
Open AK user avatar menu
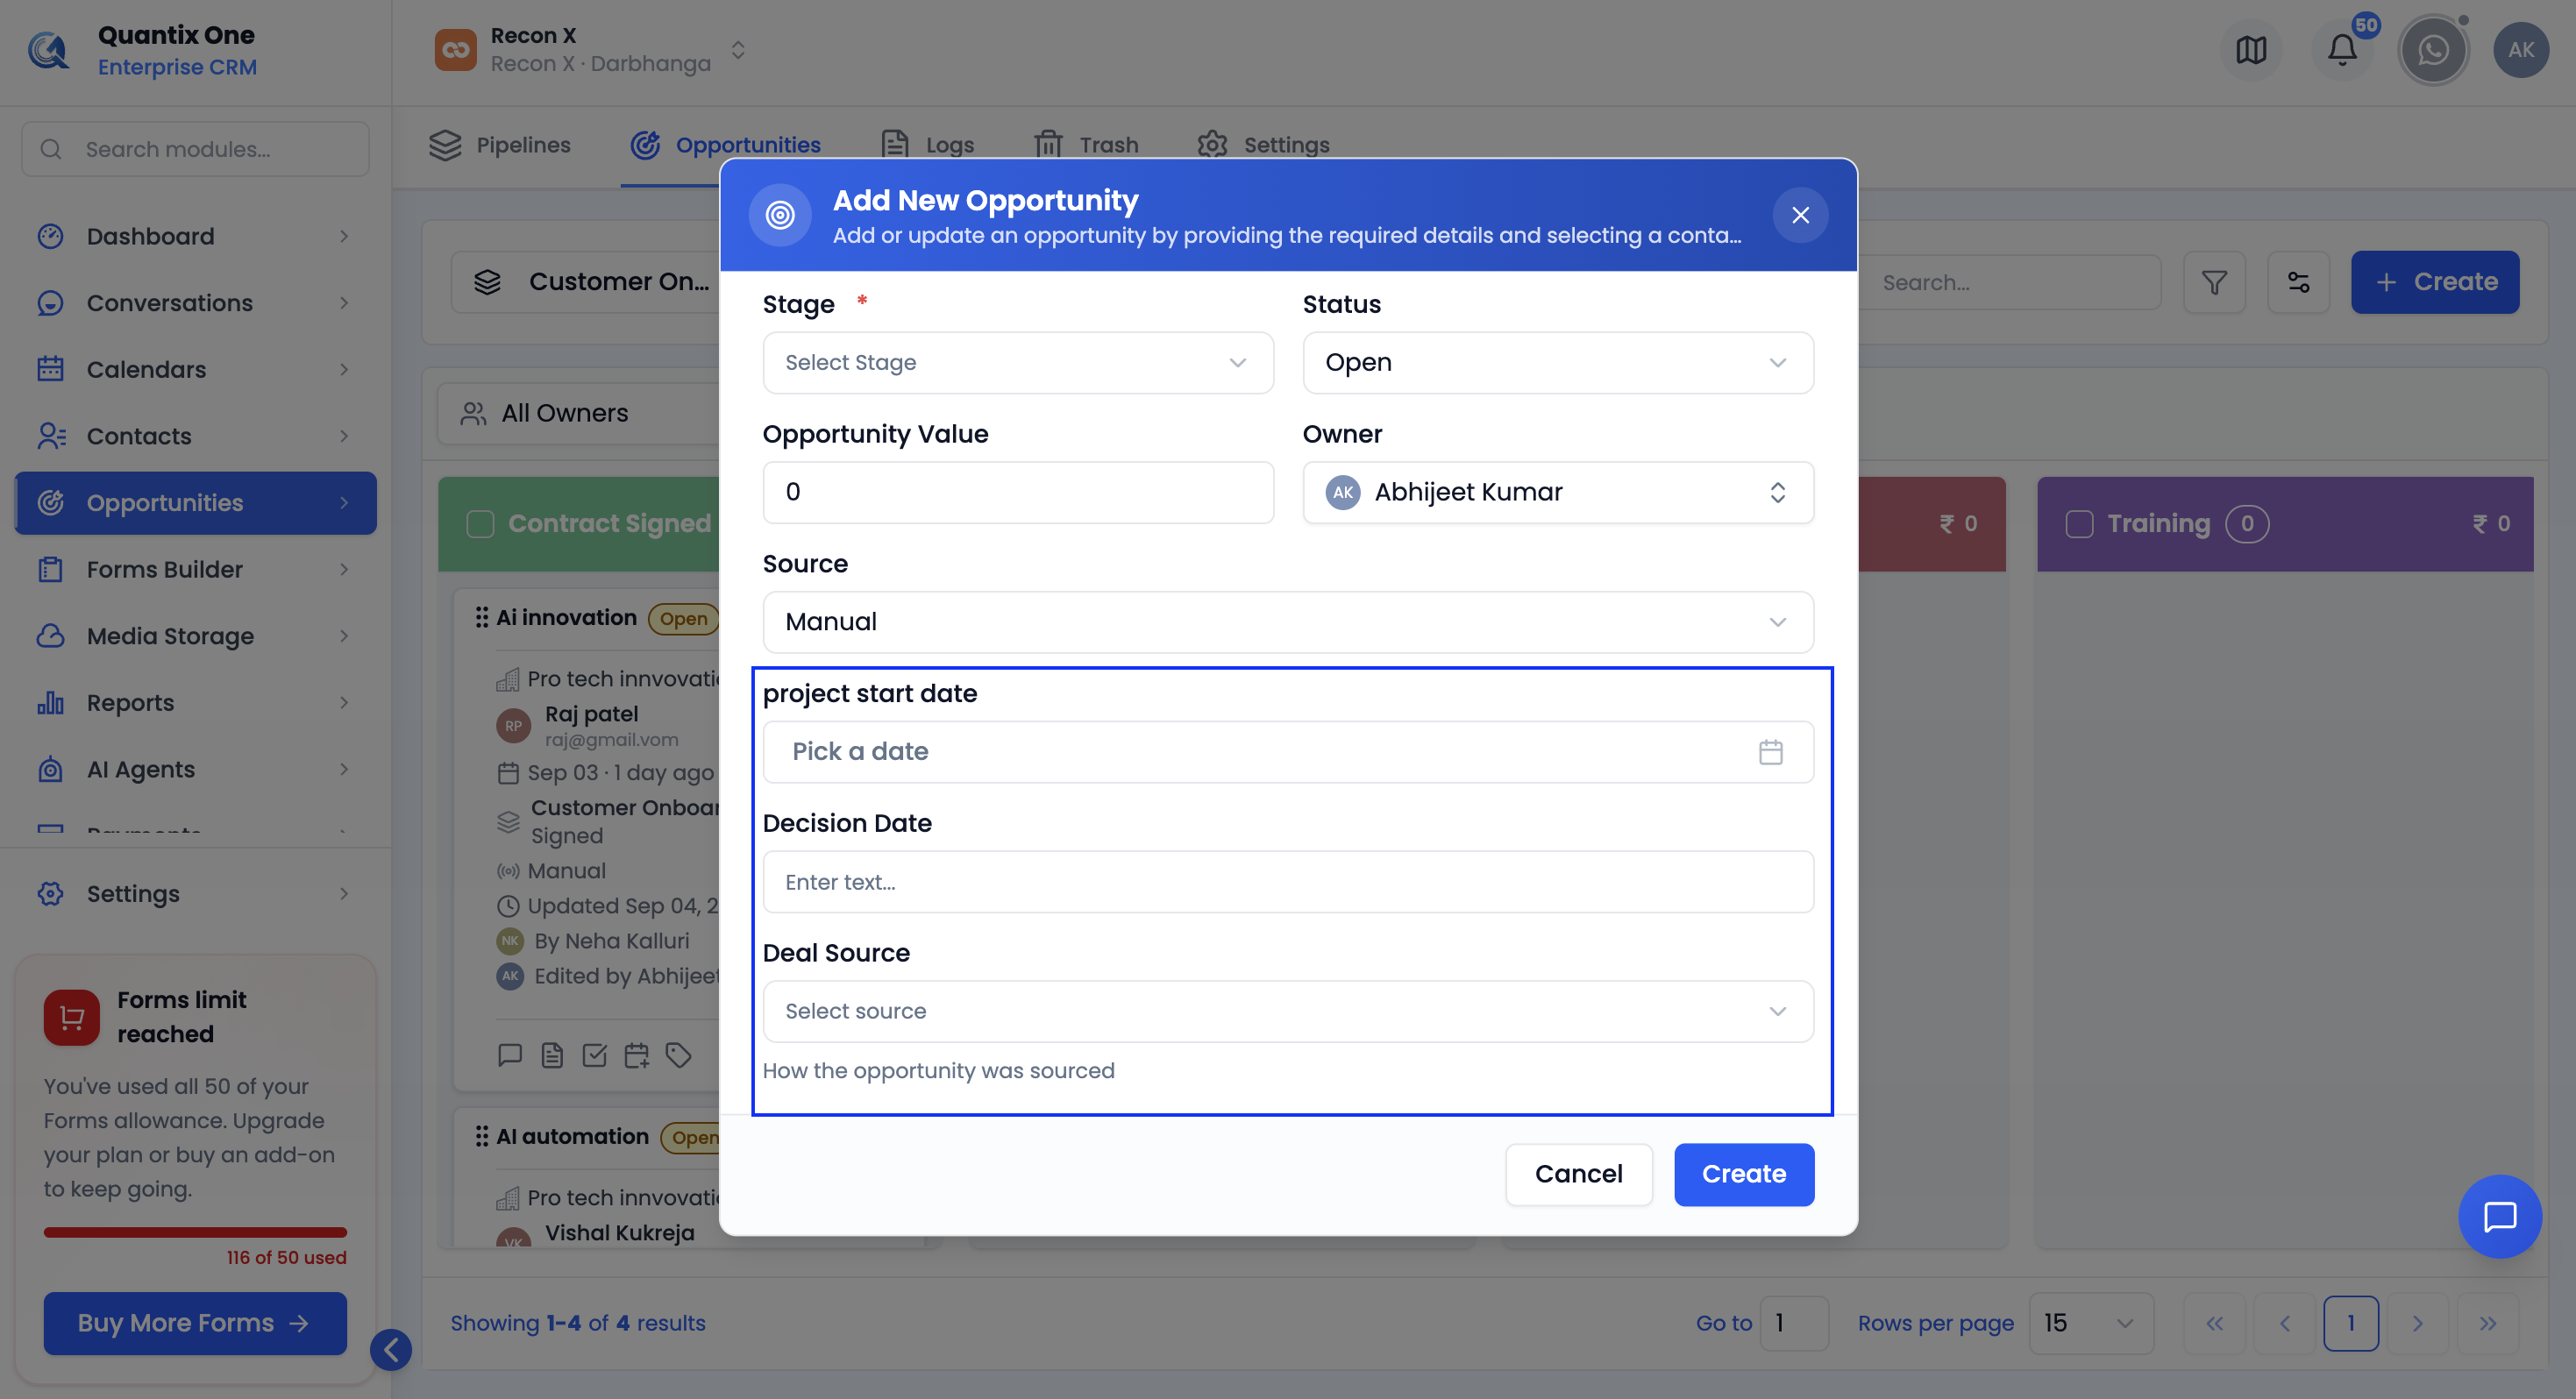pyautogui.click(x=2520, y=50)
